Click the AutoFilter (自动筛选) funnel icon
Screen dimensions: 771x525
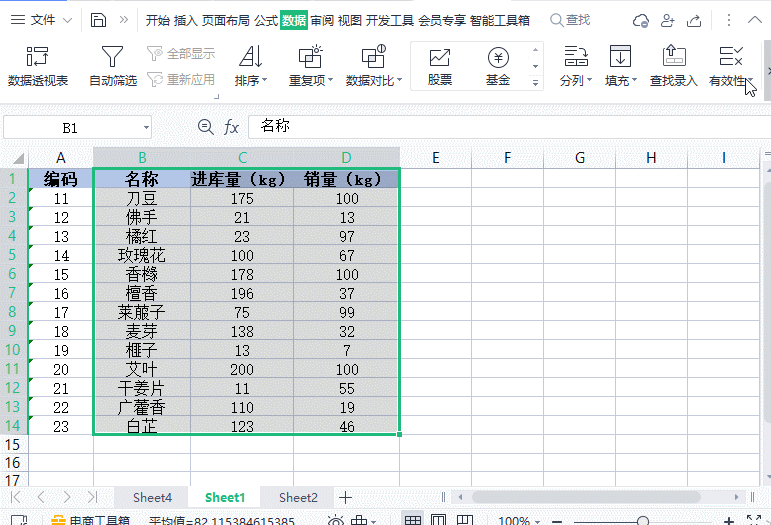[x=112, y=57]
